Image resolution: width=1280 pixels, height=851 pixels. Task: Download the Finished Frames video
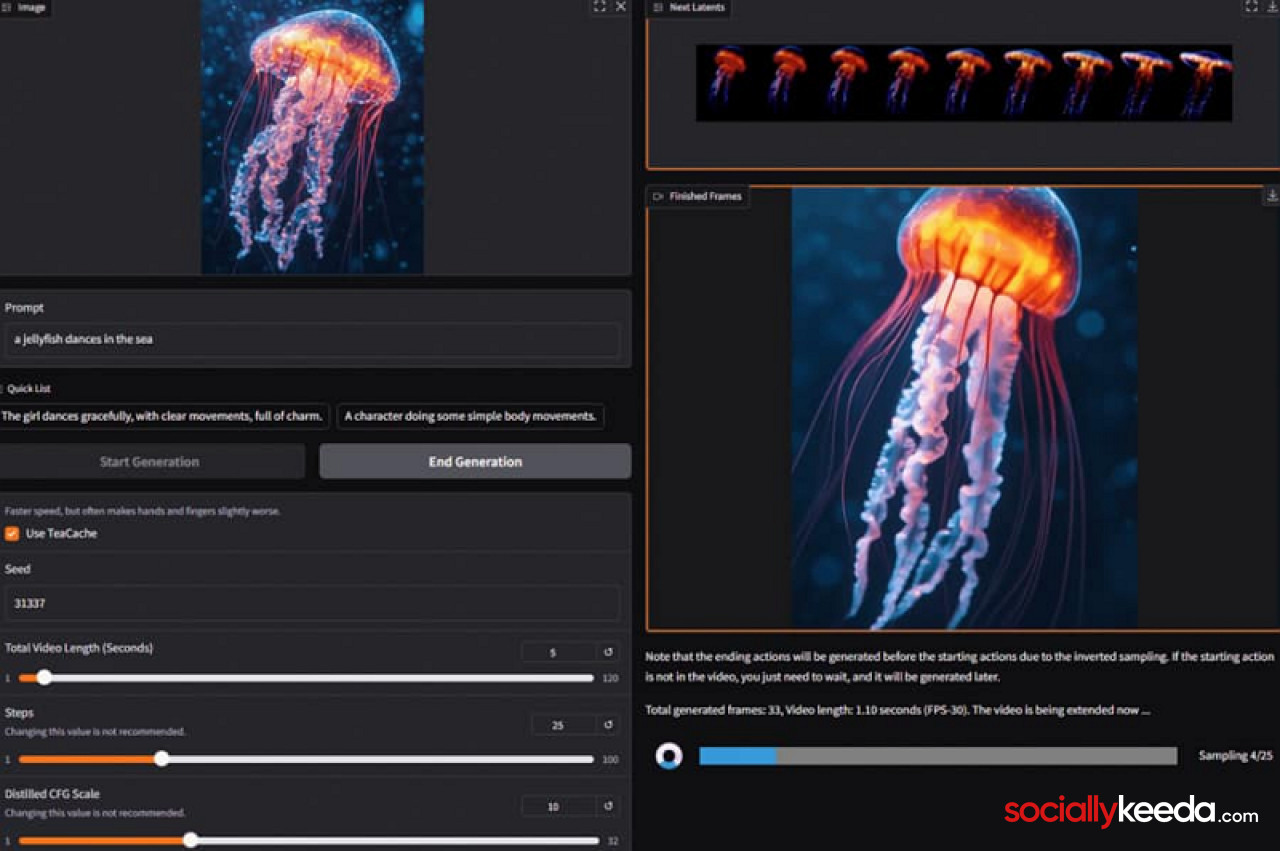click(x=1272, y=195)
